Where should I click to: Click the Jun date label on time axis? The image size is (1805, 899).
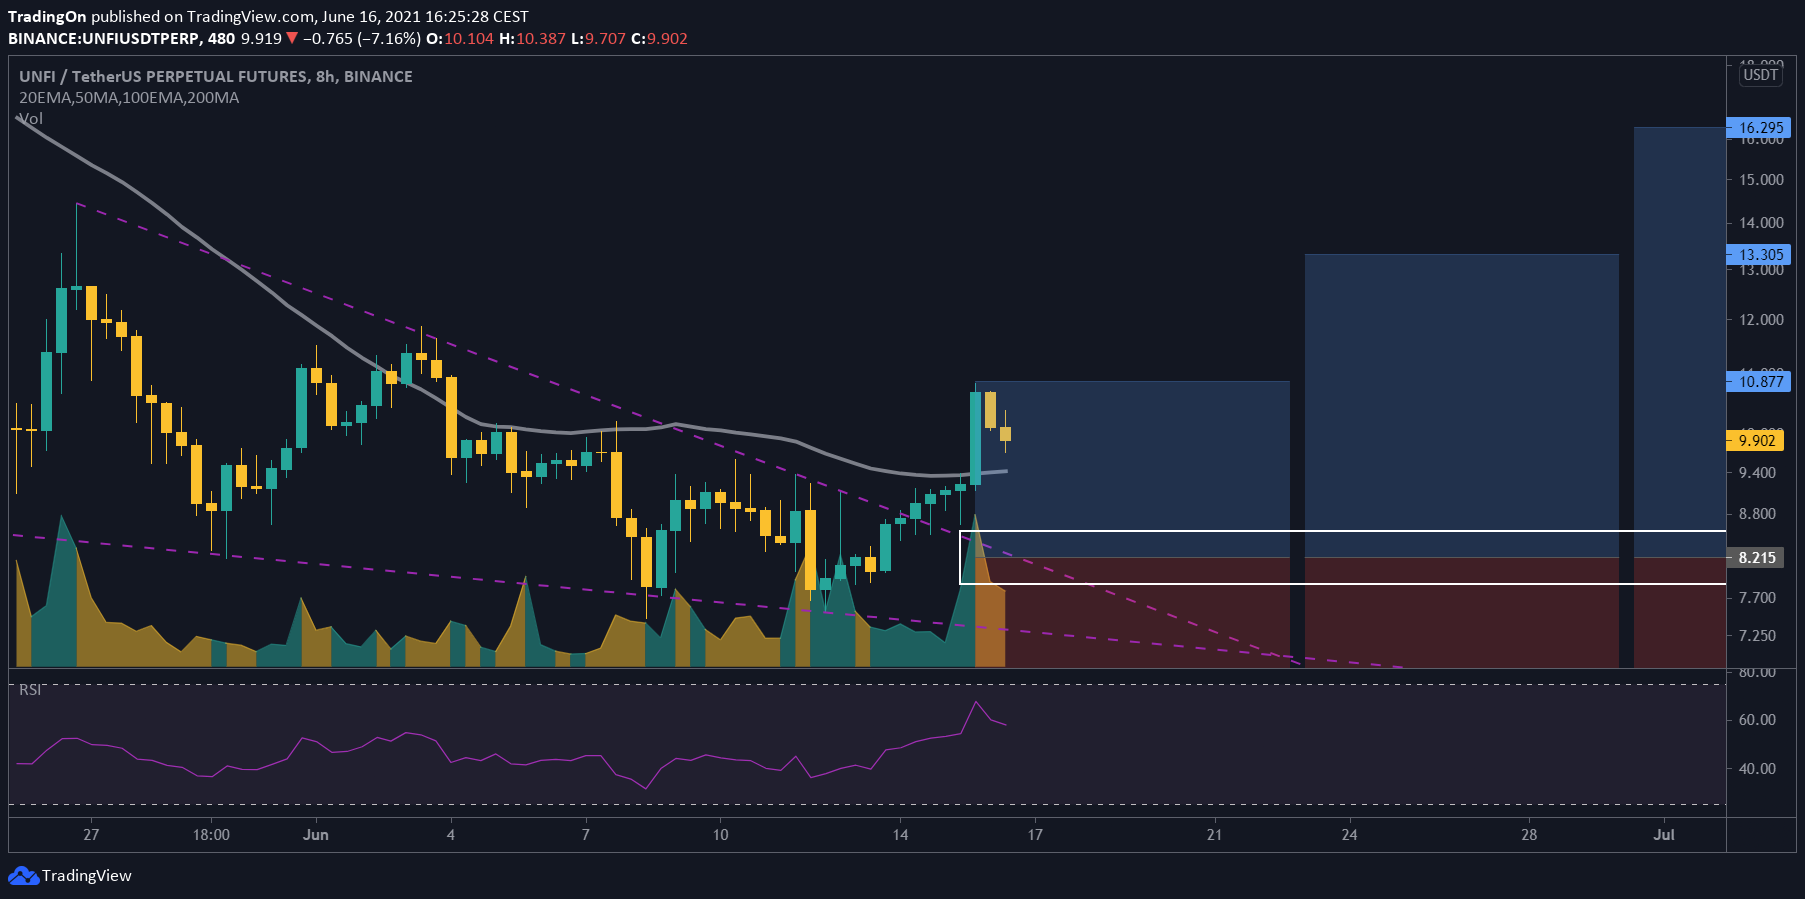coord(316,835)
